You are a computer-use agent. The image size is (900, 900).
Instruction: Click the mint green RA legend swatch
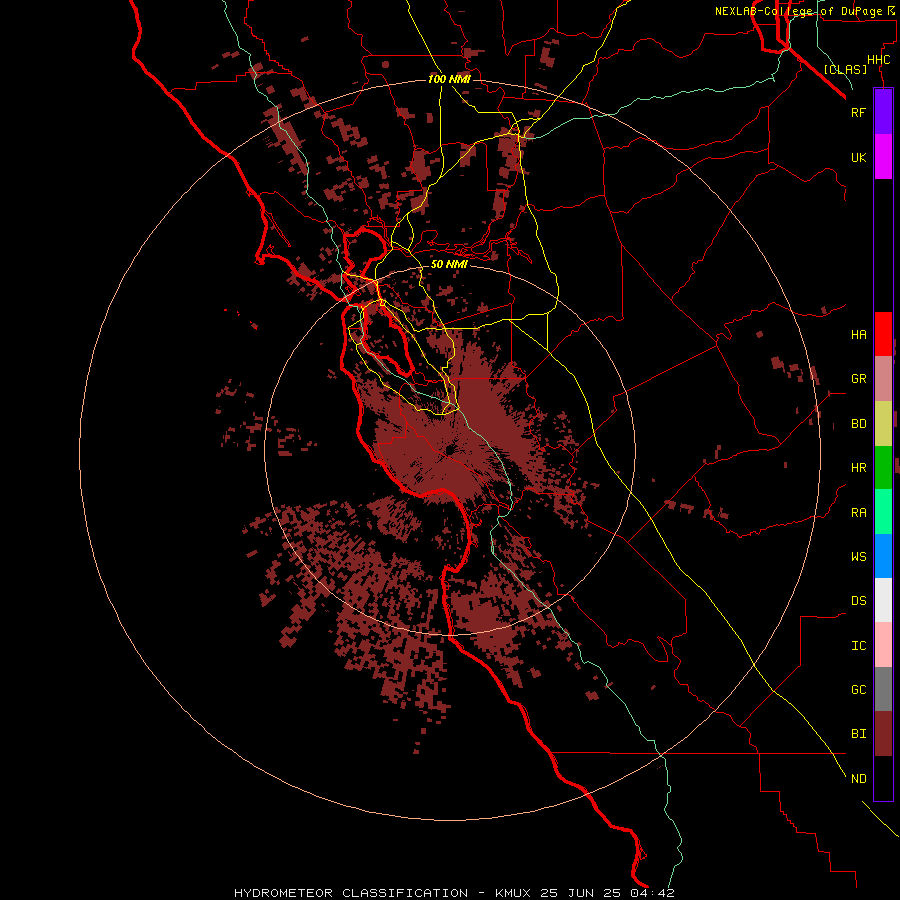tap(883, 512)
